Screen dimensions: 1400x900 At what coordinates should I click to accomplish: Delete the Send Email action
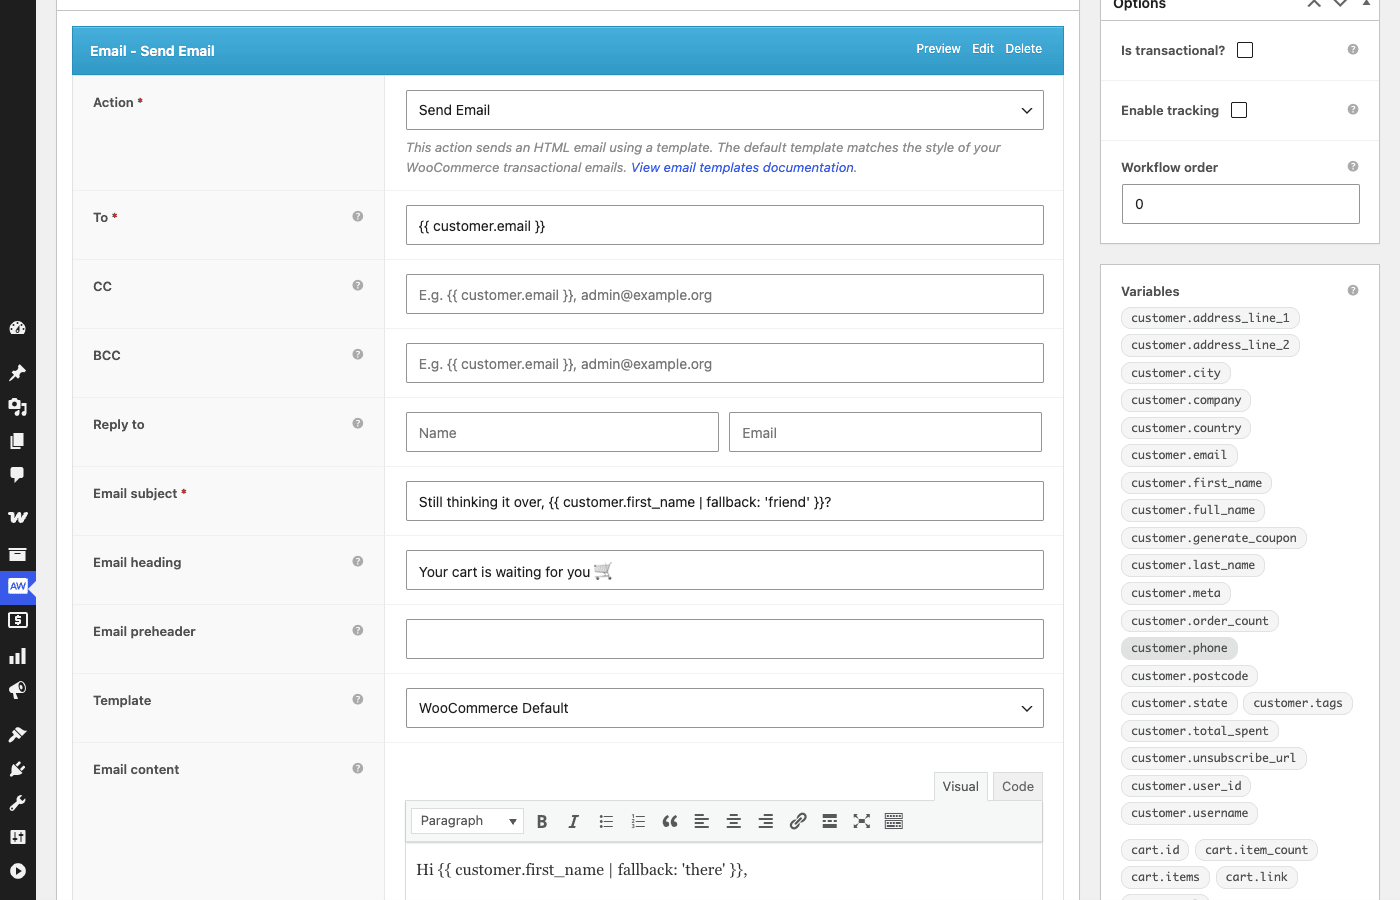(x=1023, y=49)
